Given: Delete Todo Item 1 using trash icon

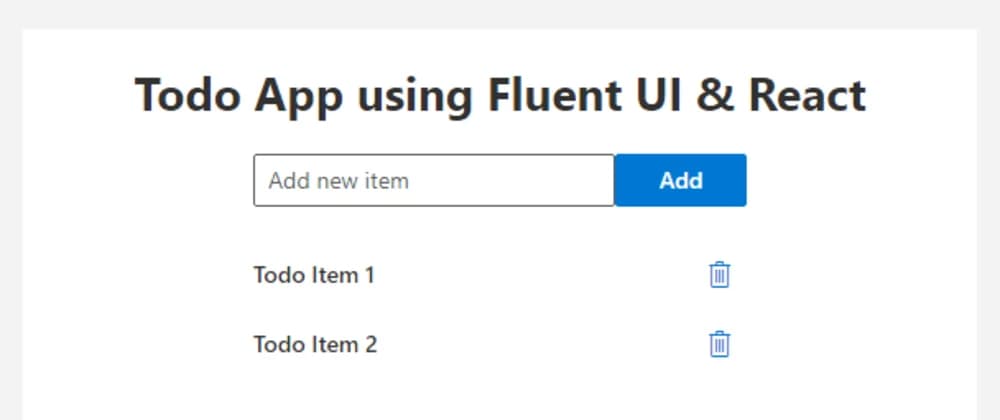Looking at the screenshot, I should coord(719,274).
